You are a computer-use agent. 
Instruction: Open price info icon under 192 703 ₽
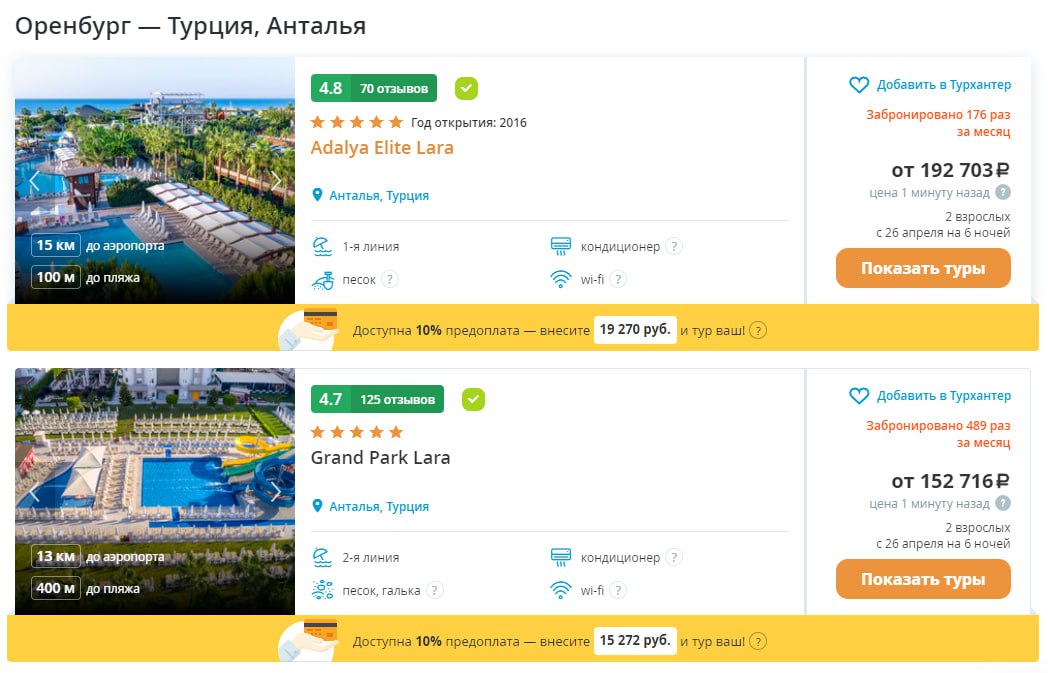click(x=1002, y=193)
